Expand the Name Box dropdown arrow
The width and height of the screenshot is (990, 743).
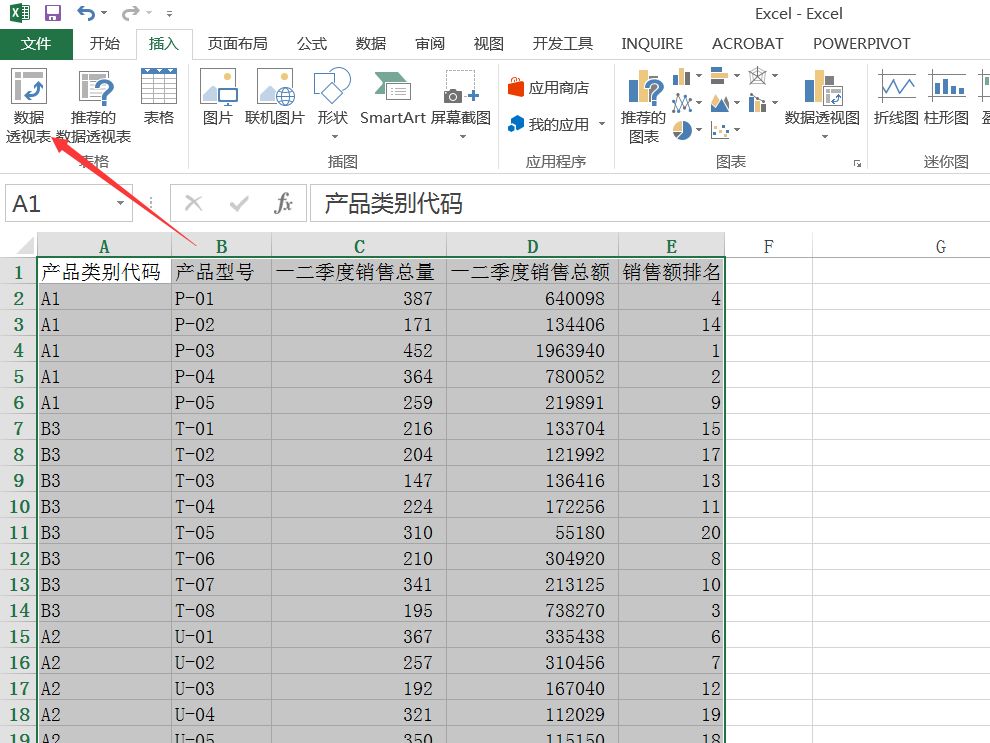click(121, 204)
